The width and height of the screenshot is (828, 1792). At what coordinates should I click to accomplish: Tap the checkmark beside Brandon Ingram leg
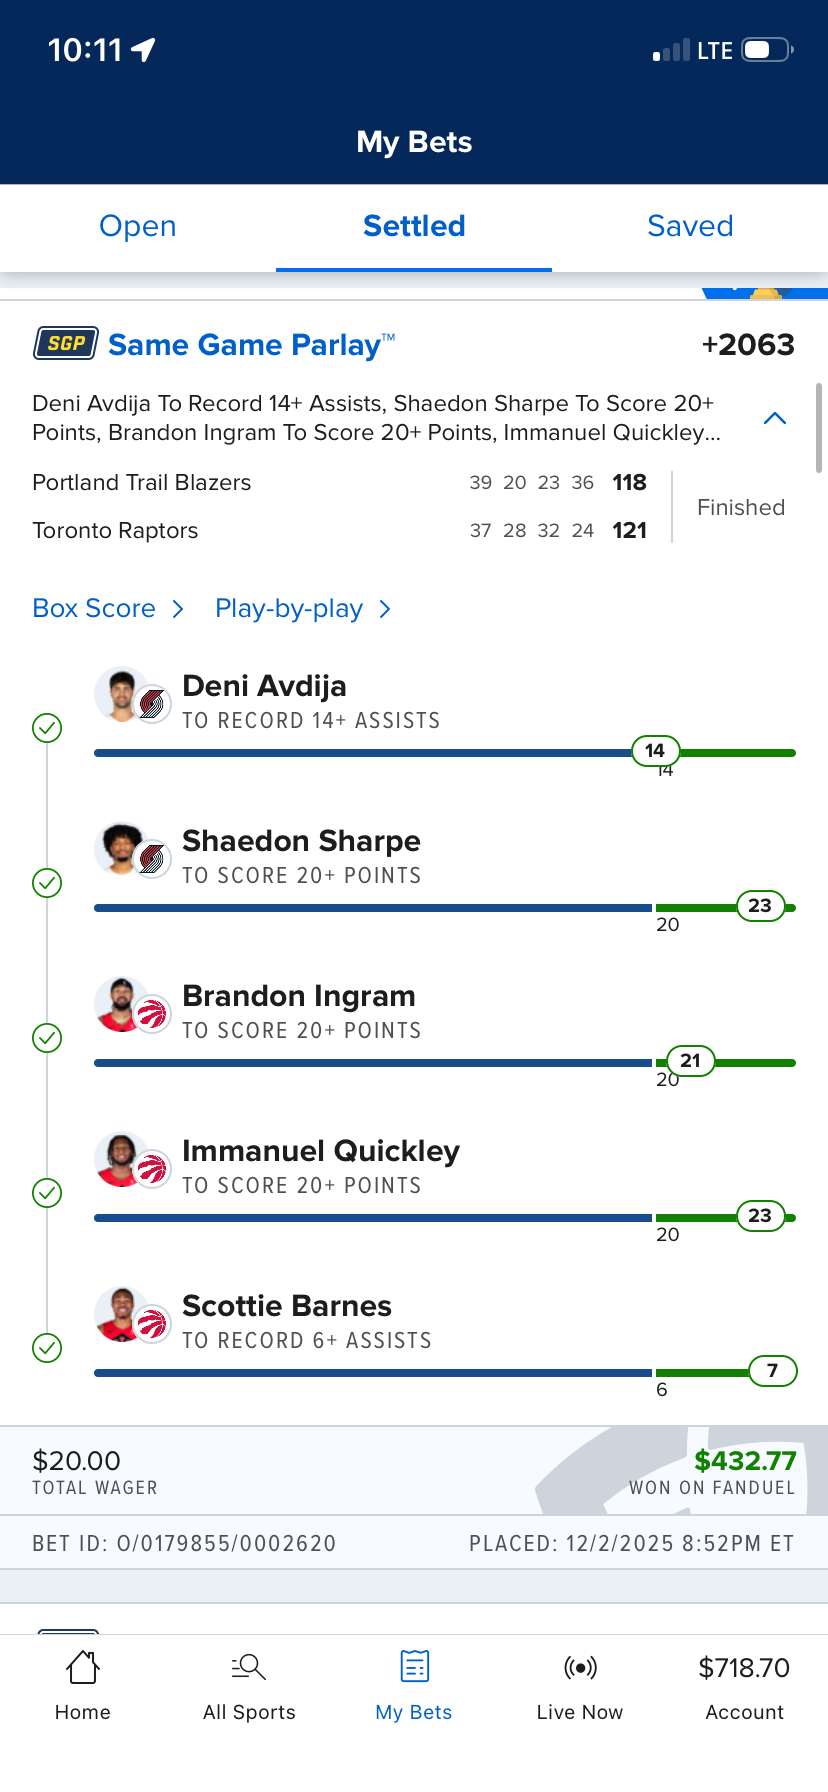(47, 1038)
